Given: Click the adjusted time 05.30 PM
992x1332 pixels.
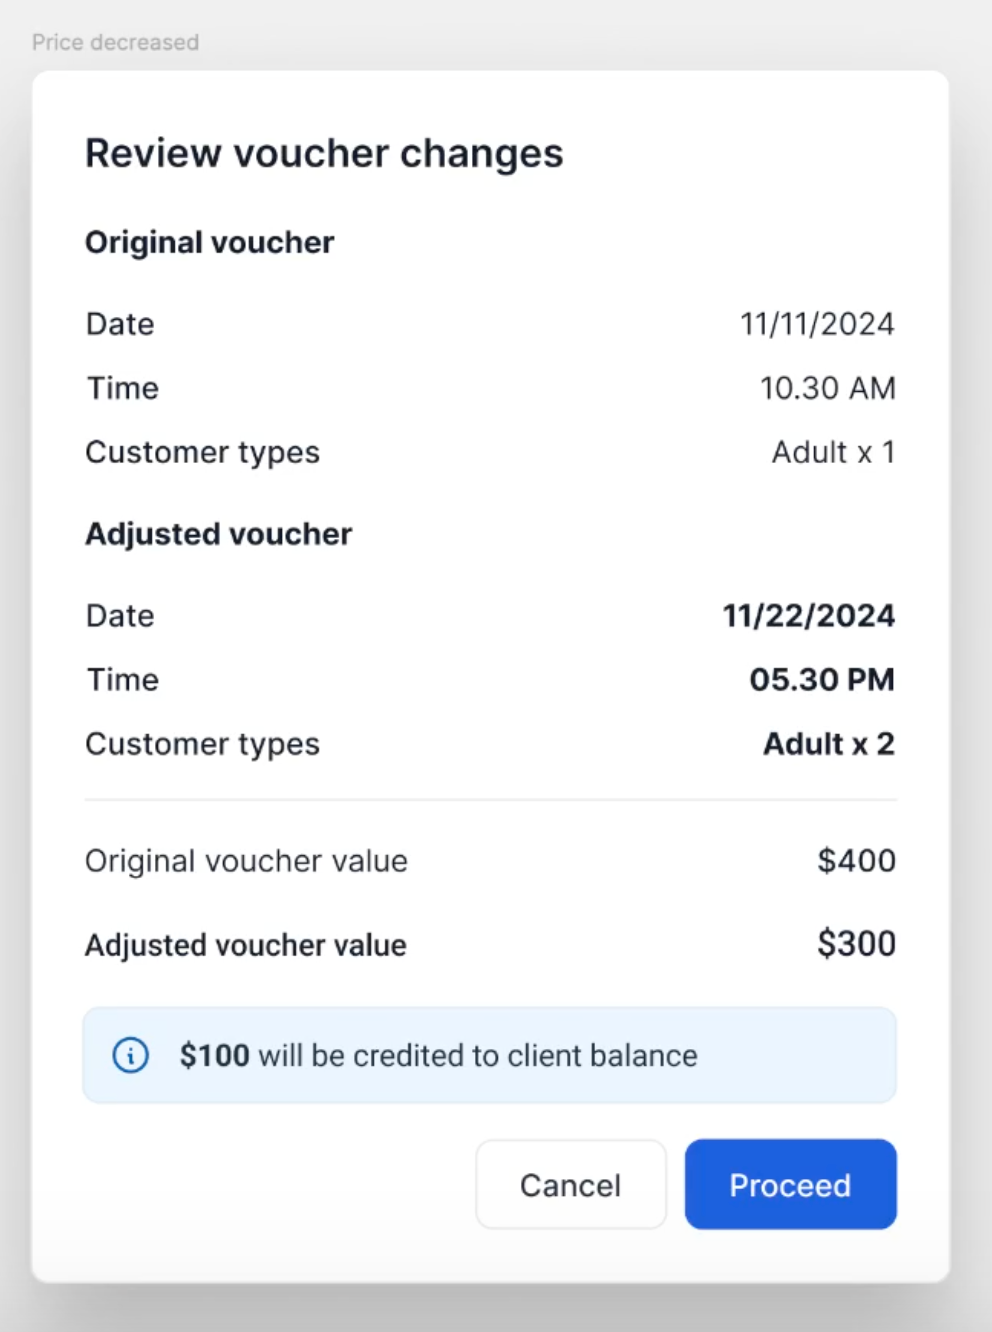Looking at the screenshot, I should 821,680.
